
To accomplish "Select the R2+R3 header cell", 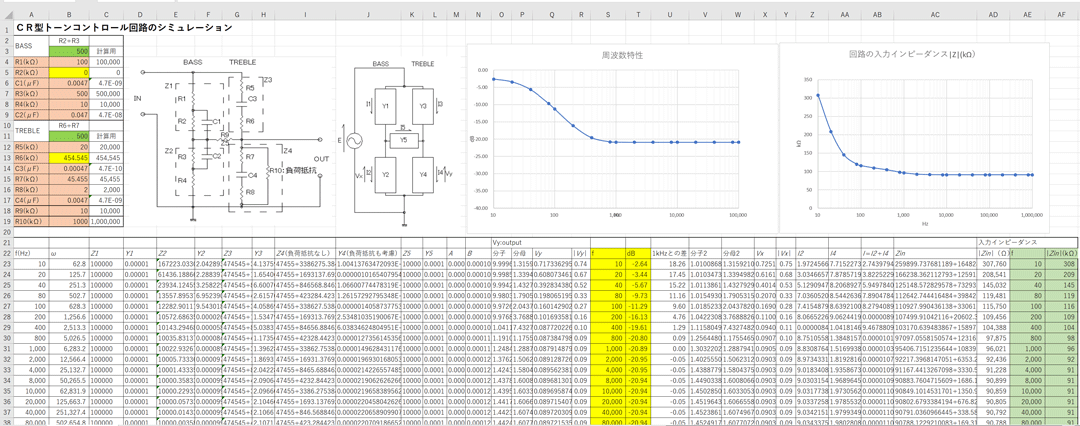I will click(70, 41).
